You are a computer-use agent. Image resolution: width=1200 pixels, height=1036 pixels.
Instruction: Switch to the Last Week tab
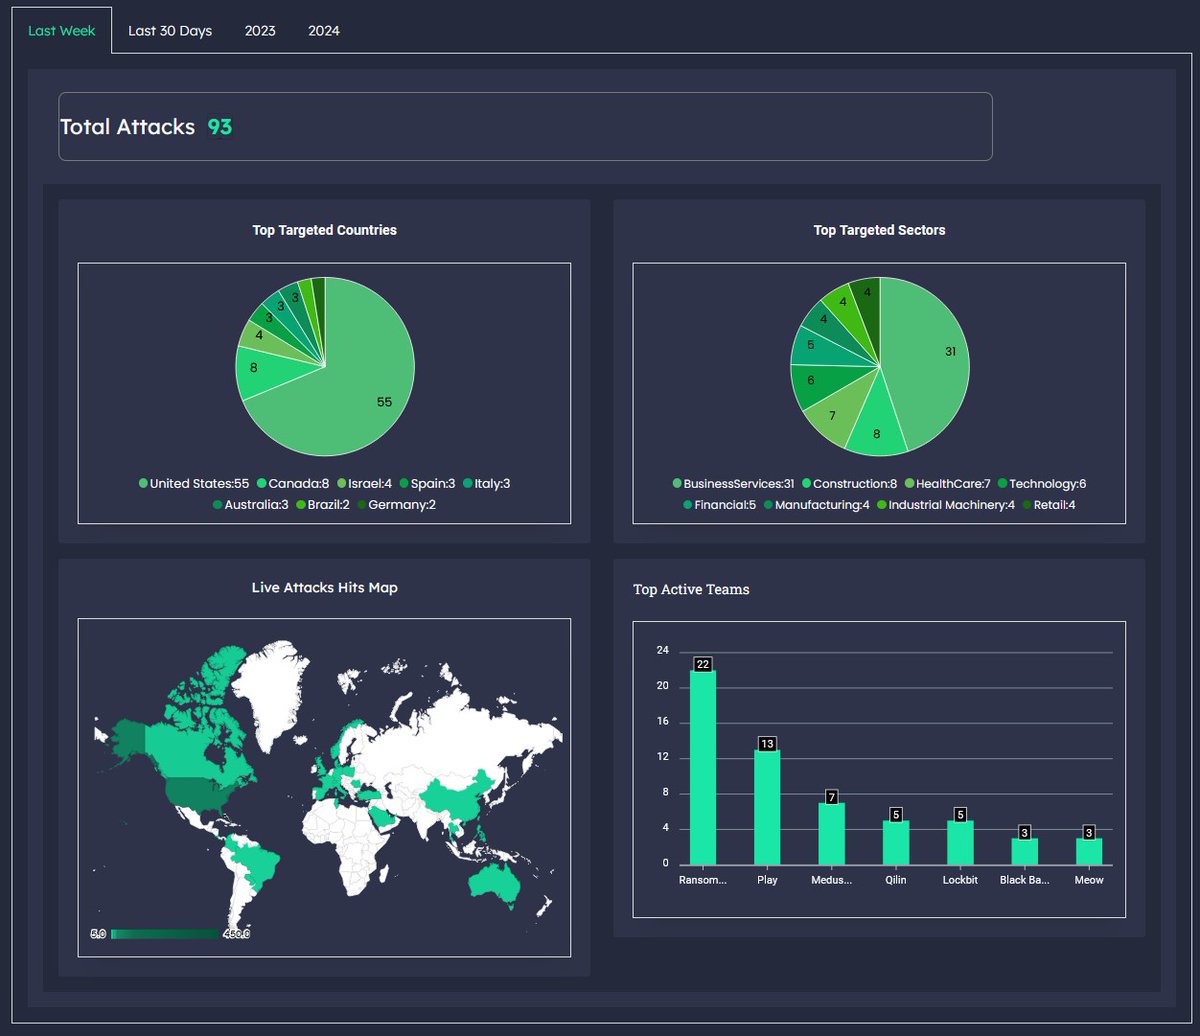(x=62, y=31)
